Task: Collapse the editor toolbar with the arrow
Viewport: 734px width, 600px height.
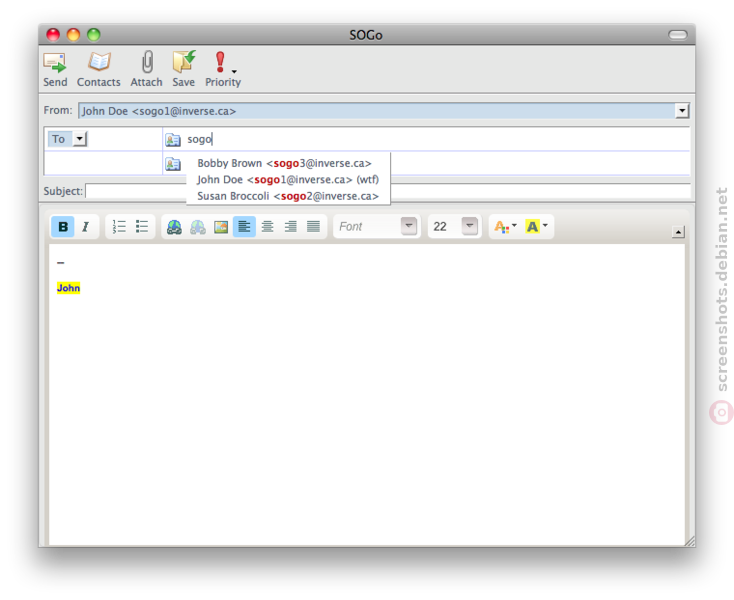Action: point(678,232)
